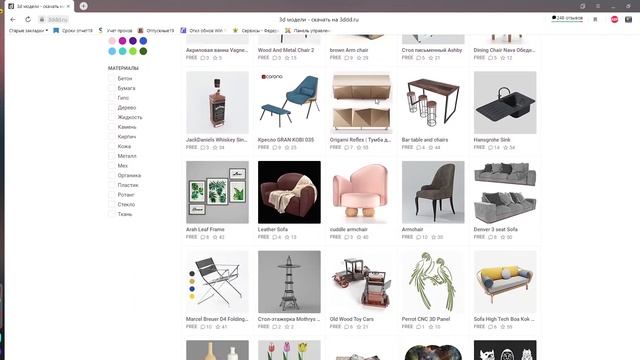Check the Металл material checkbox
640x360 pixels.
[x=111, y=156]
